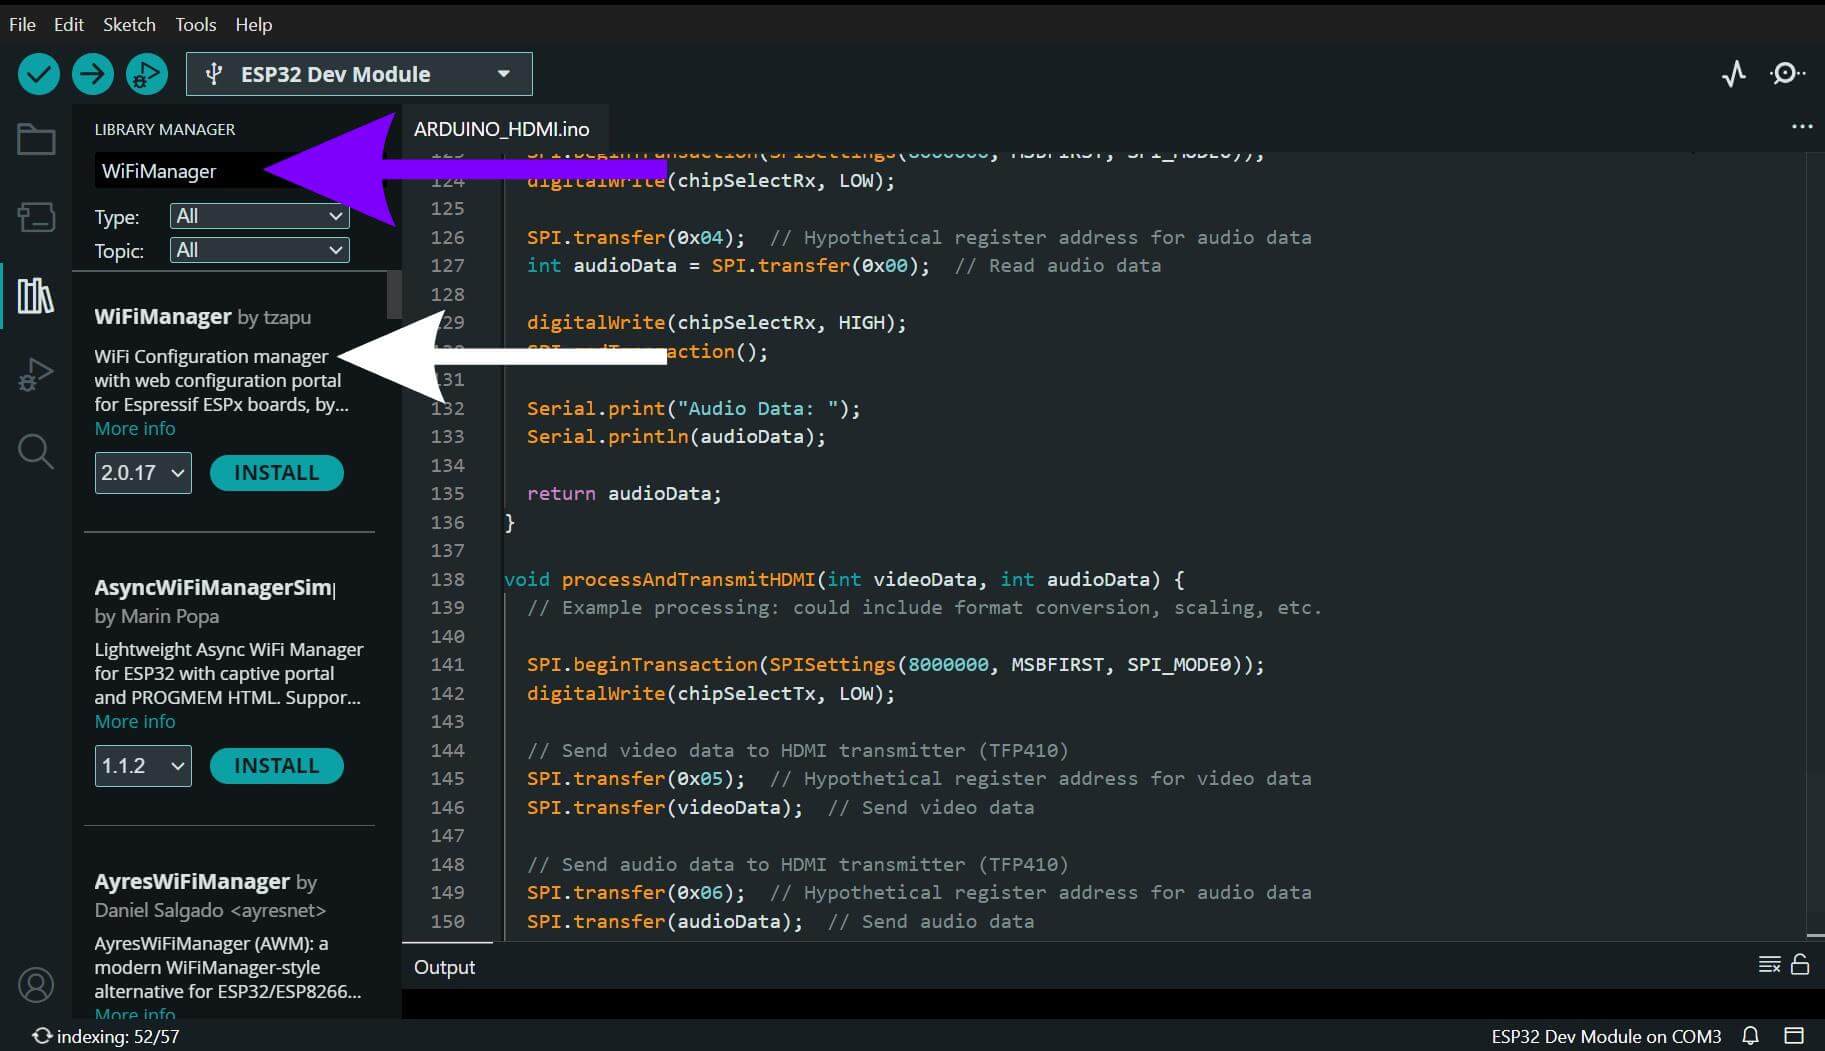Toggle the Library Manager sidebar panel
Viewport: 1825px width, 1051px height.
pos(36,296)
